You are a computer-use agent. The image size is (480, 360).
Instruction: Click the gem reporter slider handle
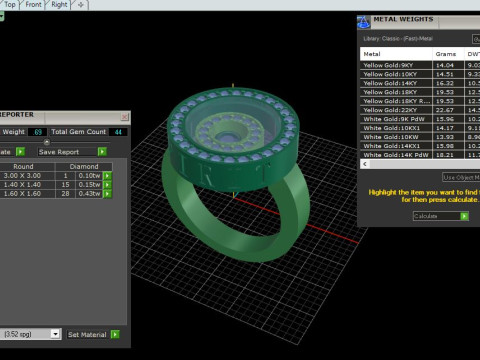point(47,142)
